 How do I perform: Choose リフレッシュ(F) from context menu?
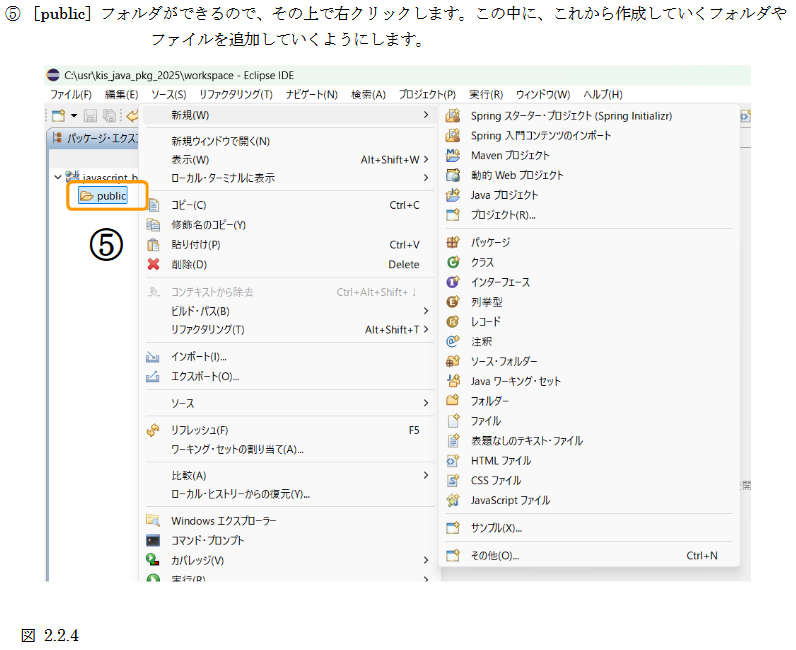point(200,430)
